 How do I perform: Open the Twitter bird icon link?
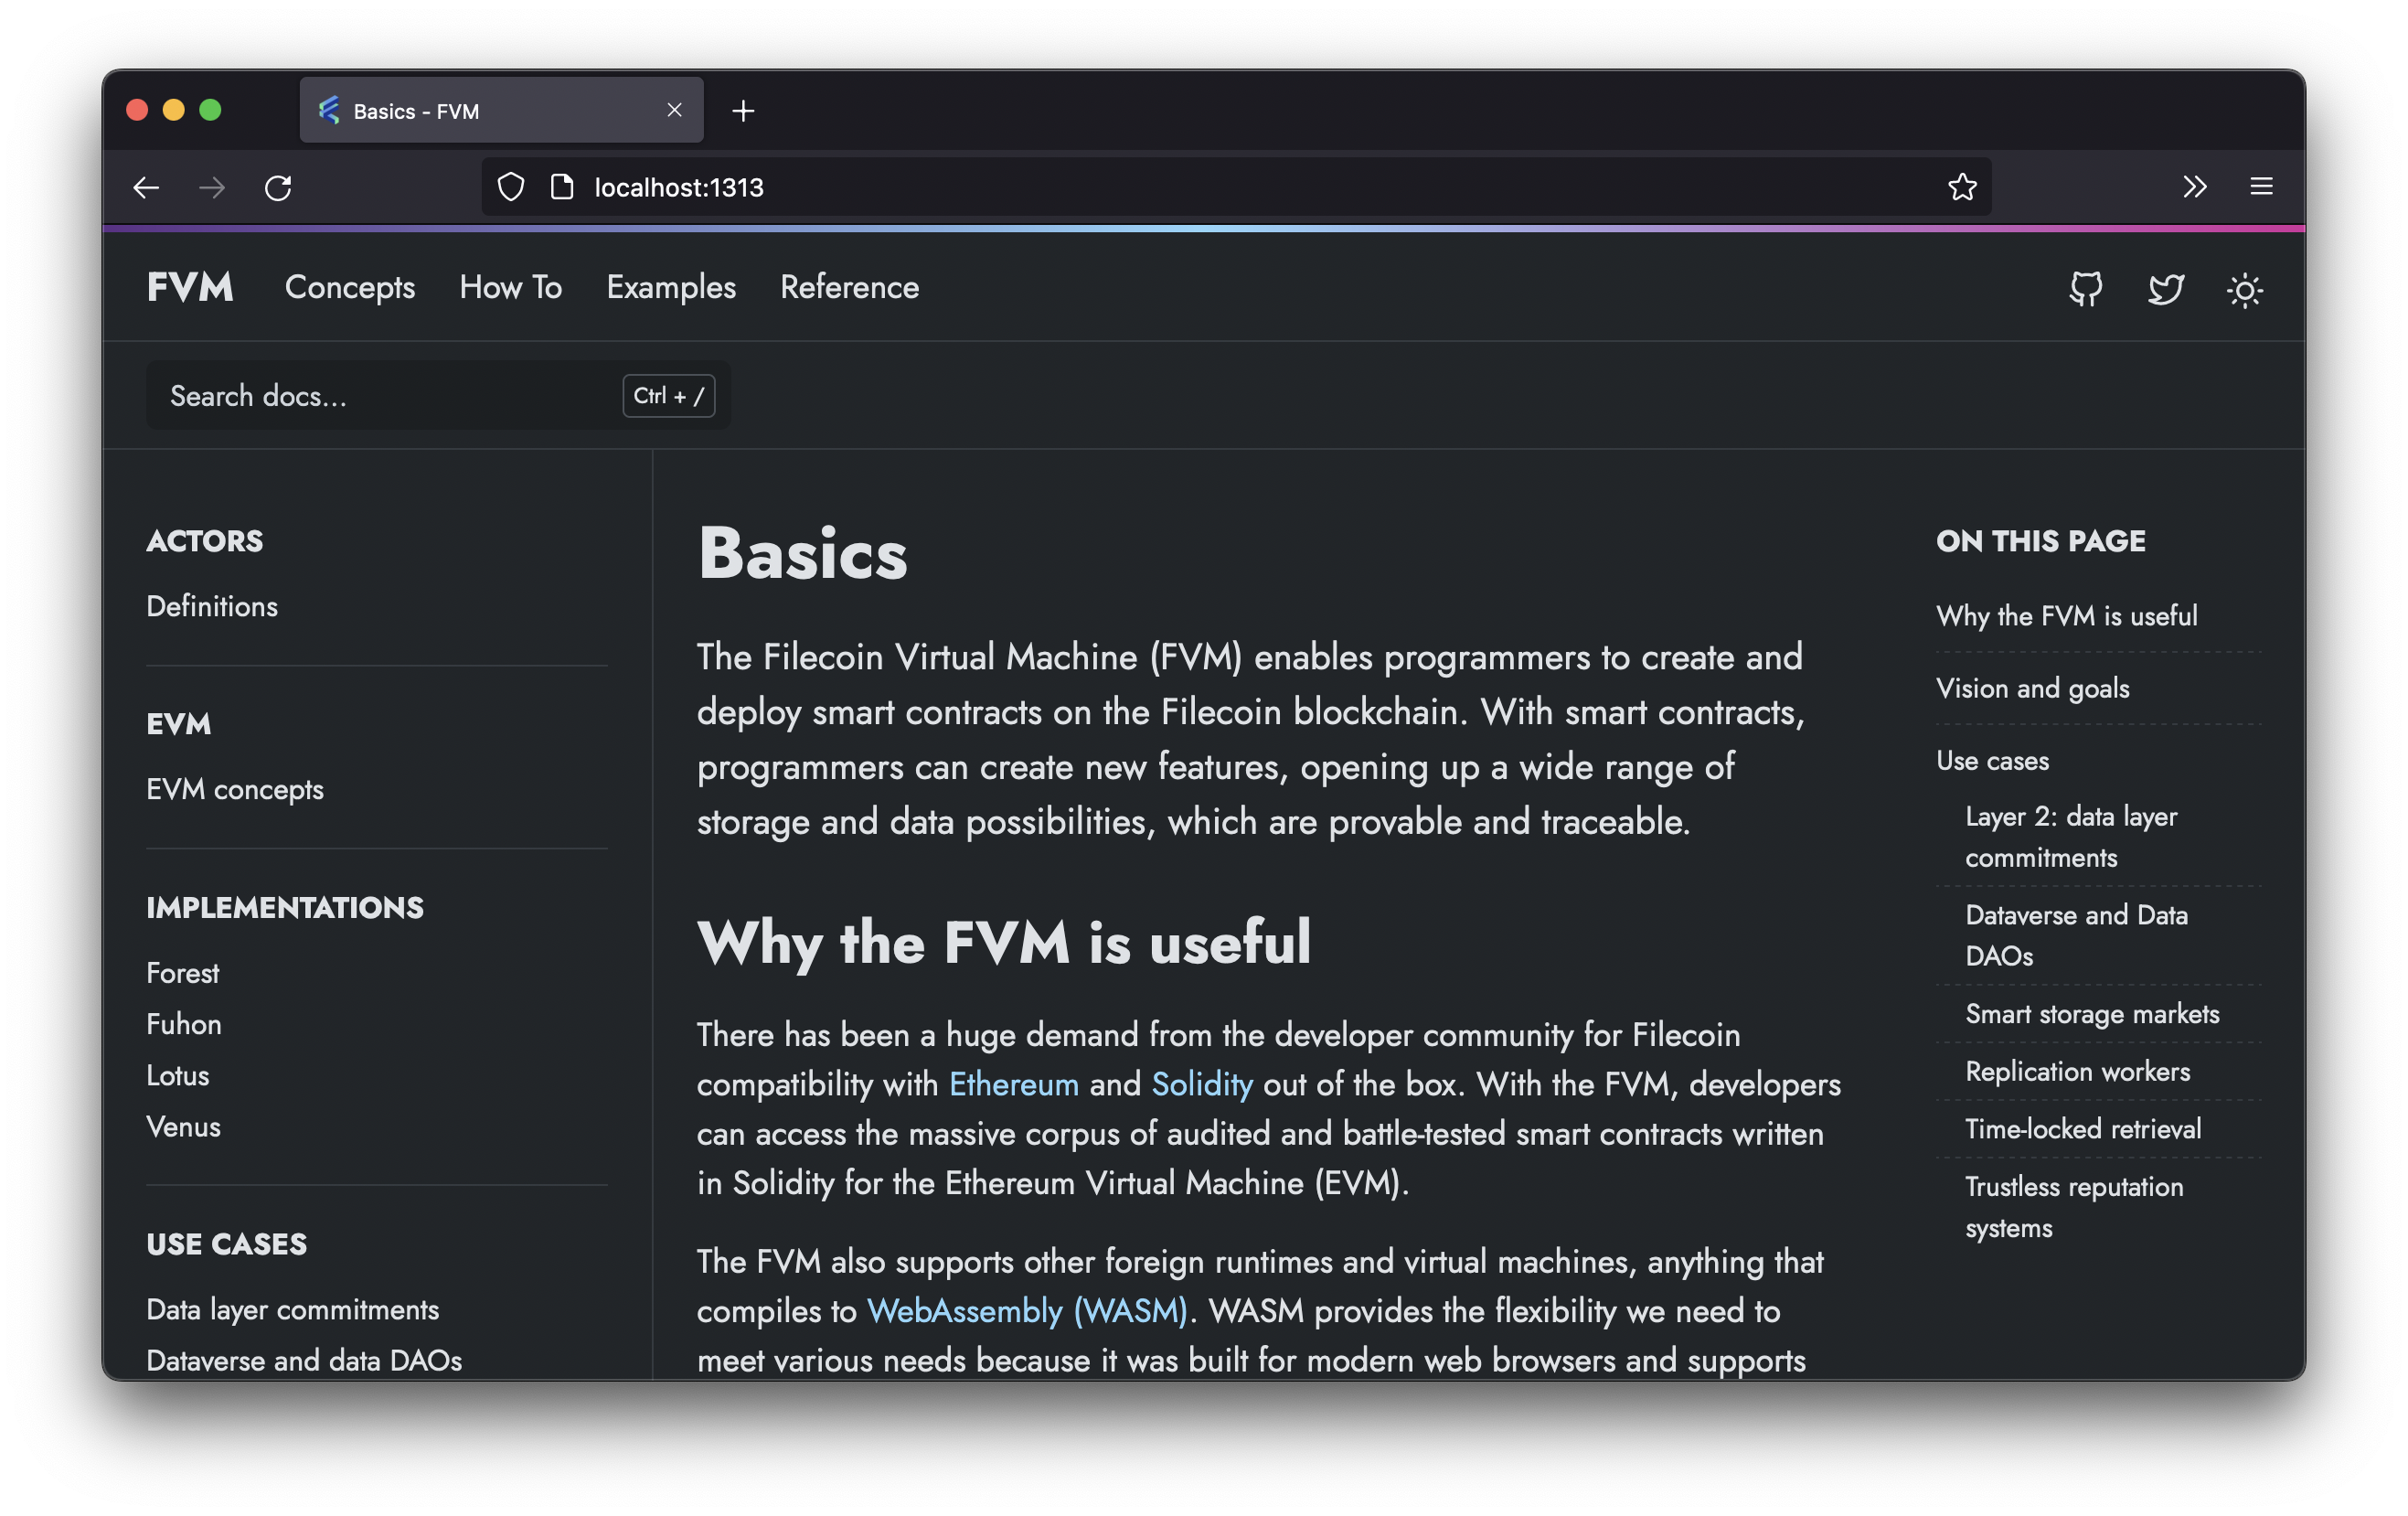pos(2165,290)
